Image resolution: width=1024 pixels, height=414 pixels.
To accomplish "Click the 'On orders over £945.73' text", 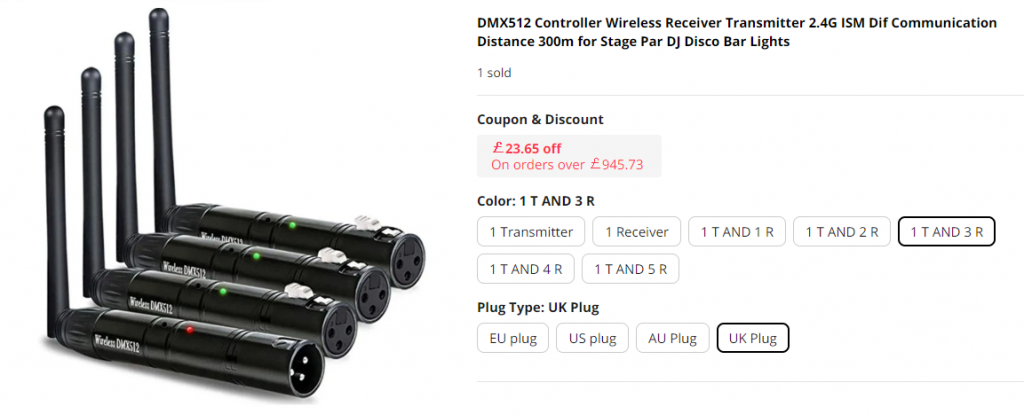I will pyautogui.click(x=567, y=164).
